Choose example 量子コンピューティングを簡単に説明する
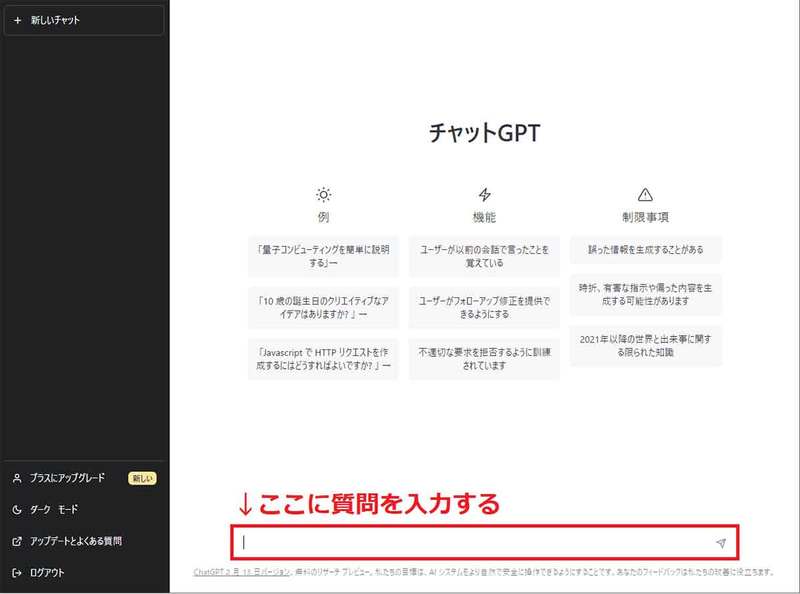 [x=323, y=256]
